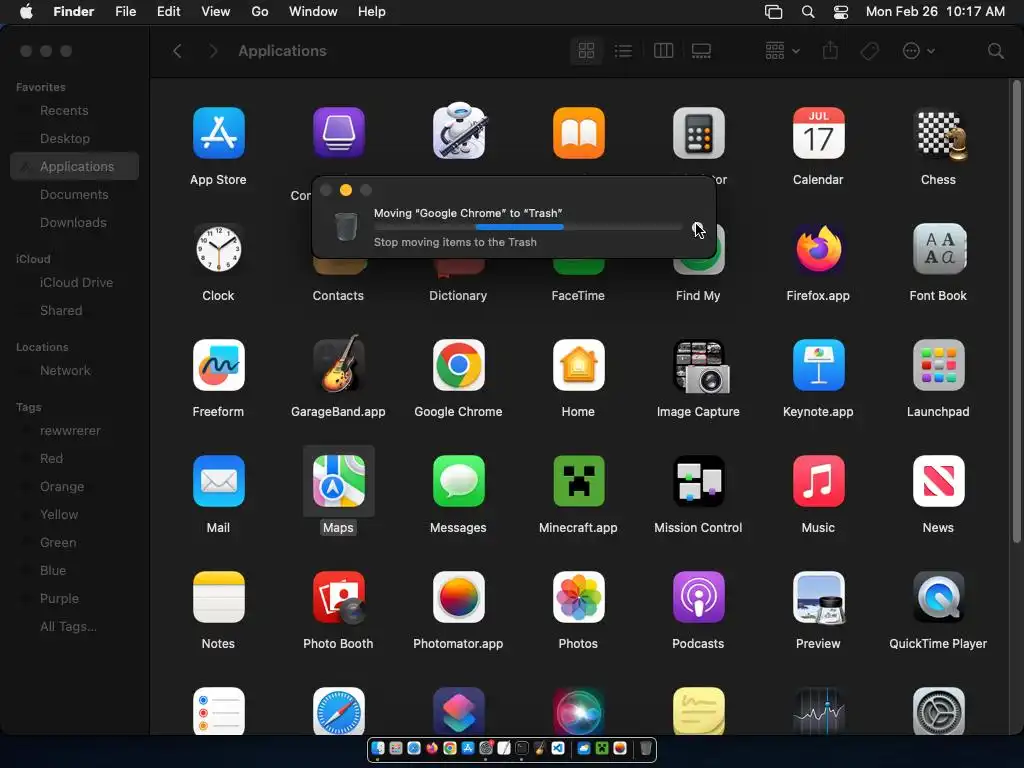Go forward with the right chevron
Viewport: 1024px width, 768px height.
pos(213,51)
